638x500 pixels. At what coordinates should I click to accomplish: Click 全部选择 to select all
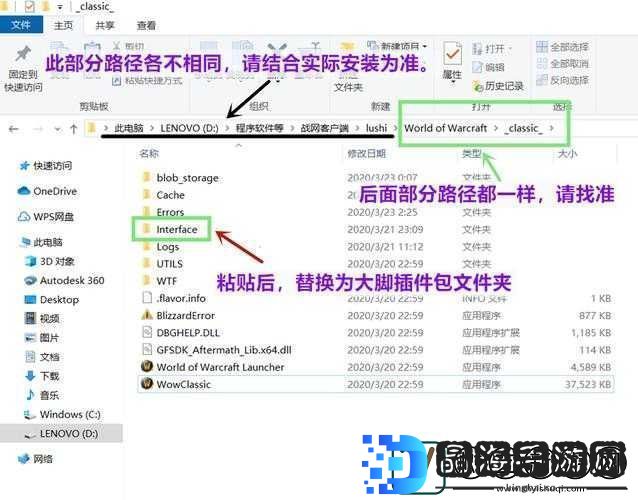(562, 47)
